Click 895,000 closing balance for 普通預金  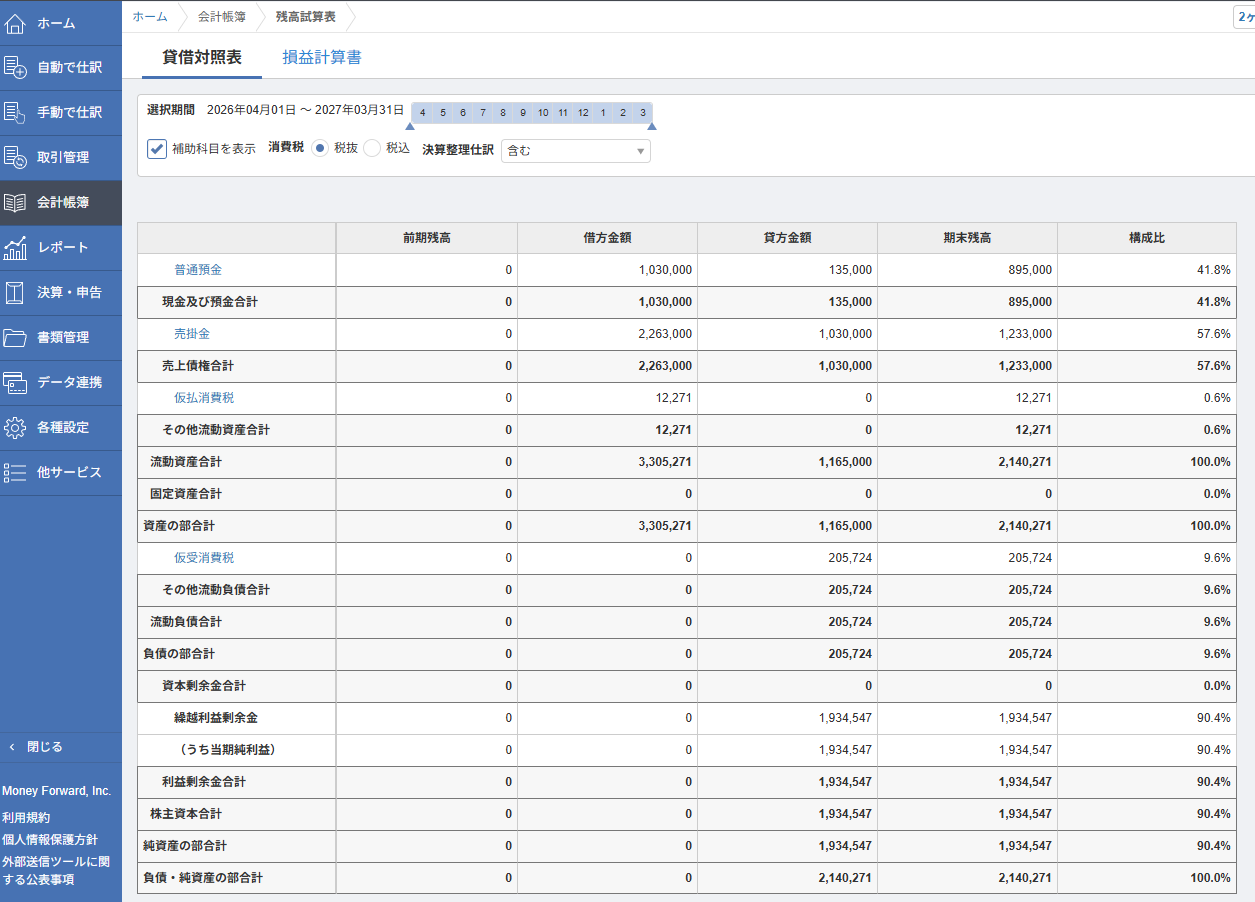(967, 270)
